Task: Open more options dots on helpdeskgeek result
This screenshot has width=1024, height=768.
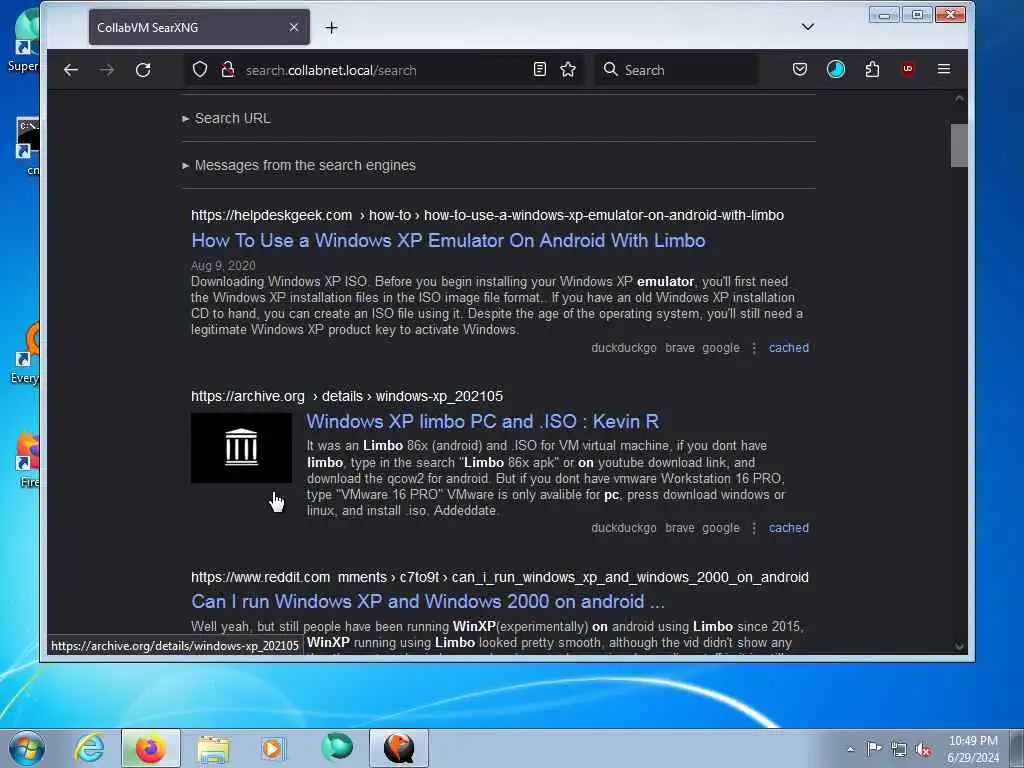Action: click(x=754, y=348)
